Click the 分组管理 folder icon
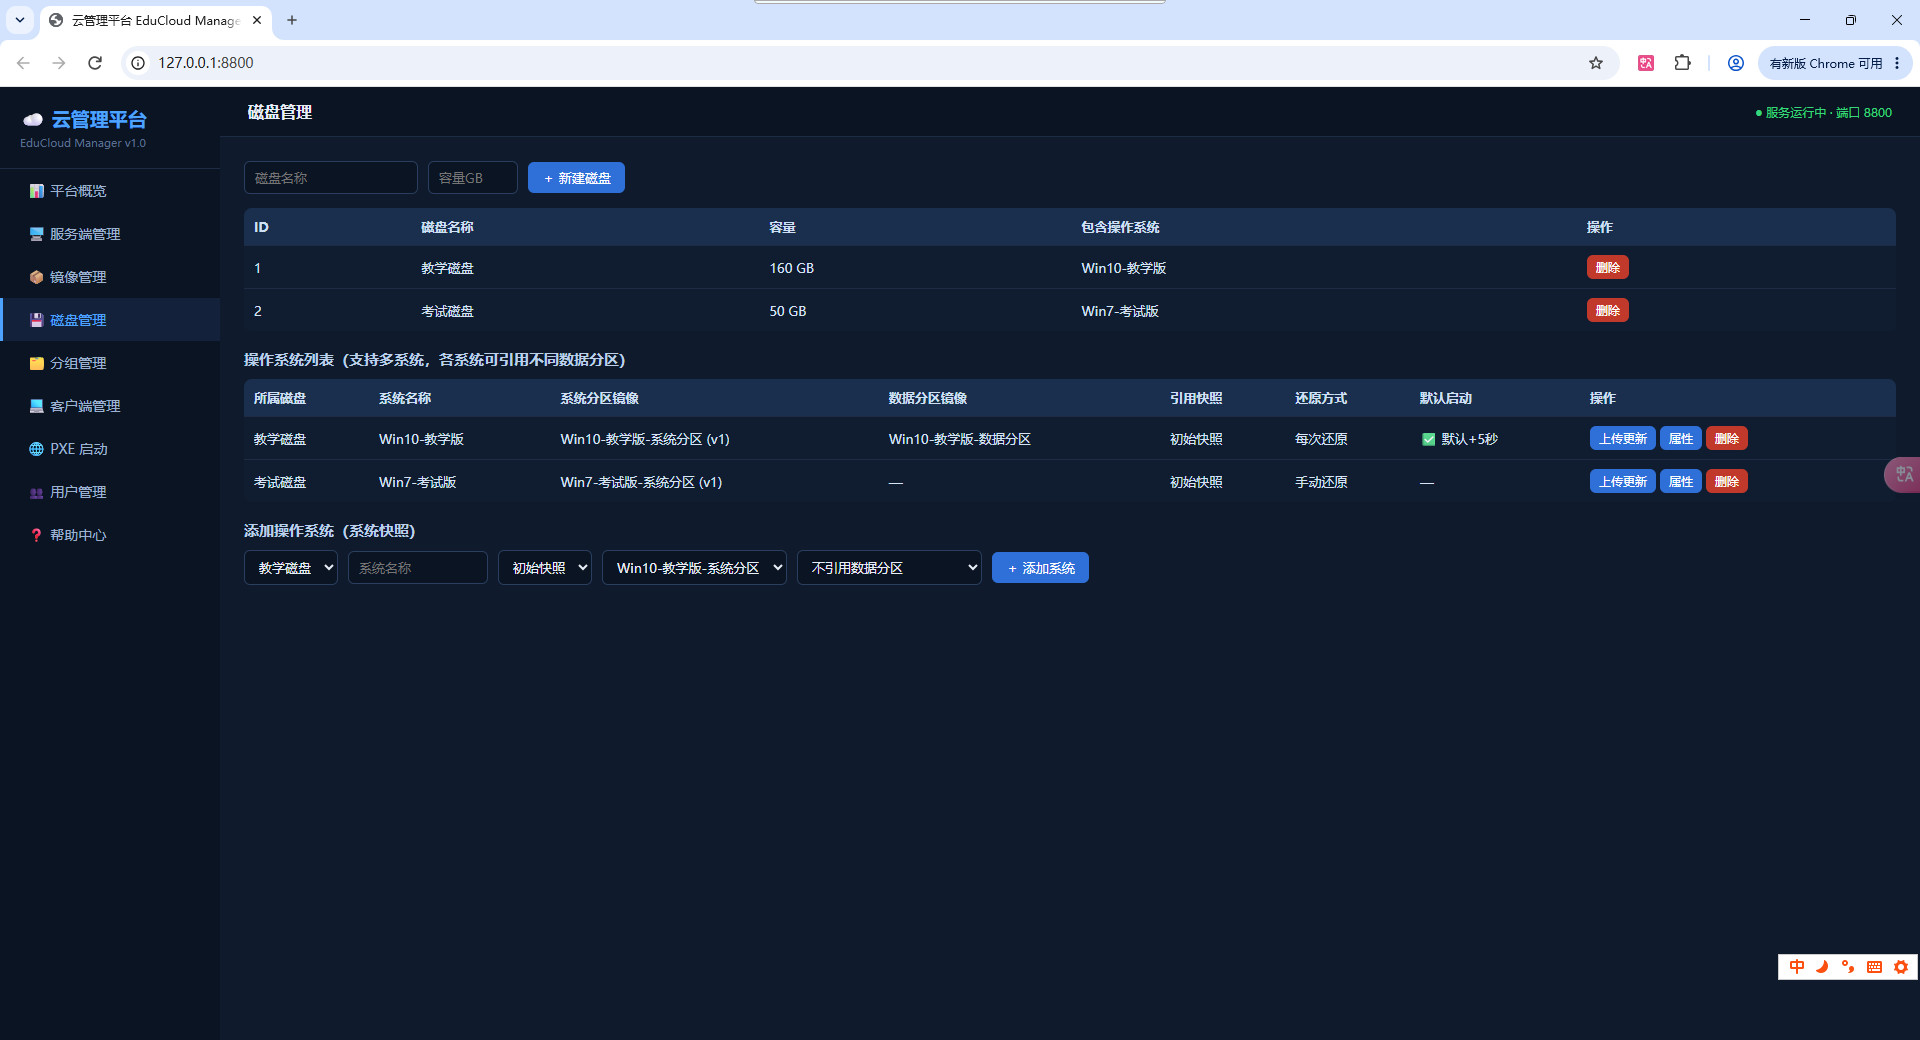1920x1040 pixels. [x=37, y=363]
